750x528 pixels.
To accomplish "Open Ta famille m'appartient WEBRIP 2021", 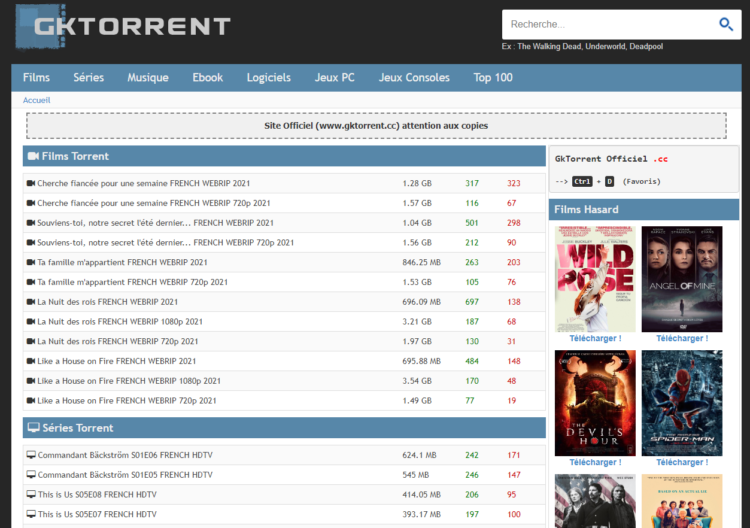I will click(122, 262).
